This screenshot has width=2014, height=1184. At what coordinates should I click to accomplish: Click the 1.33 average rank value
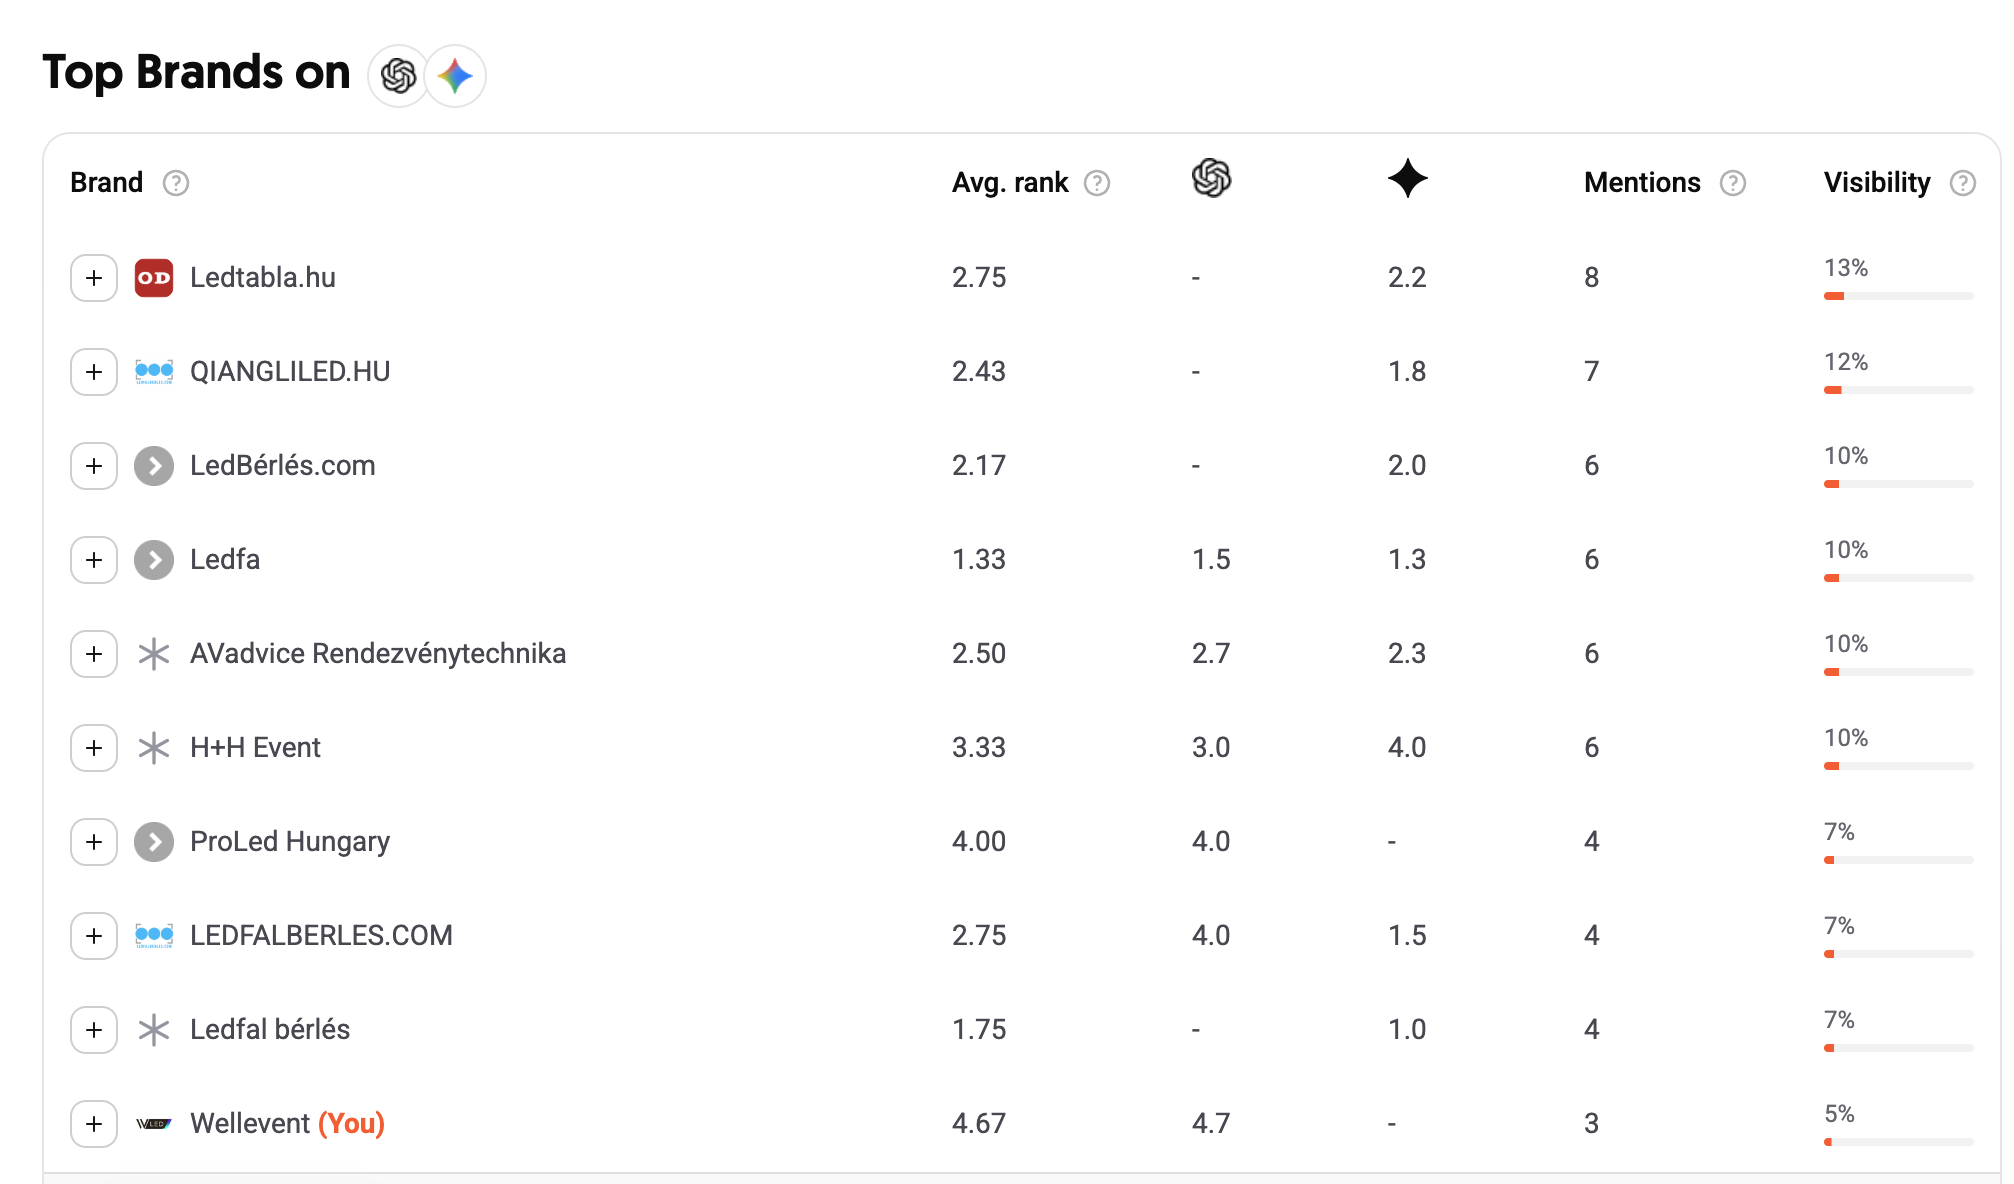(979, 560)
